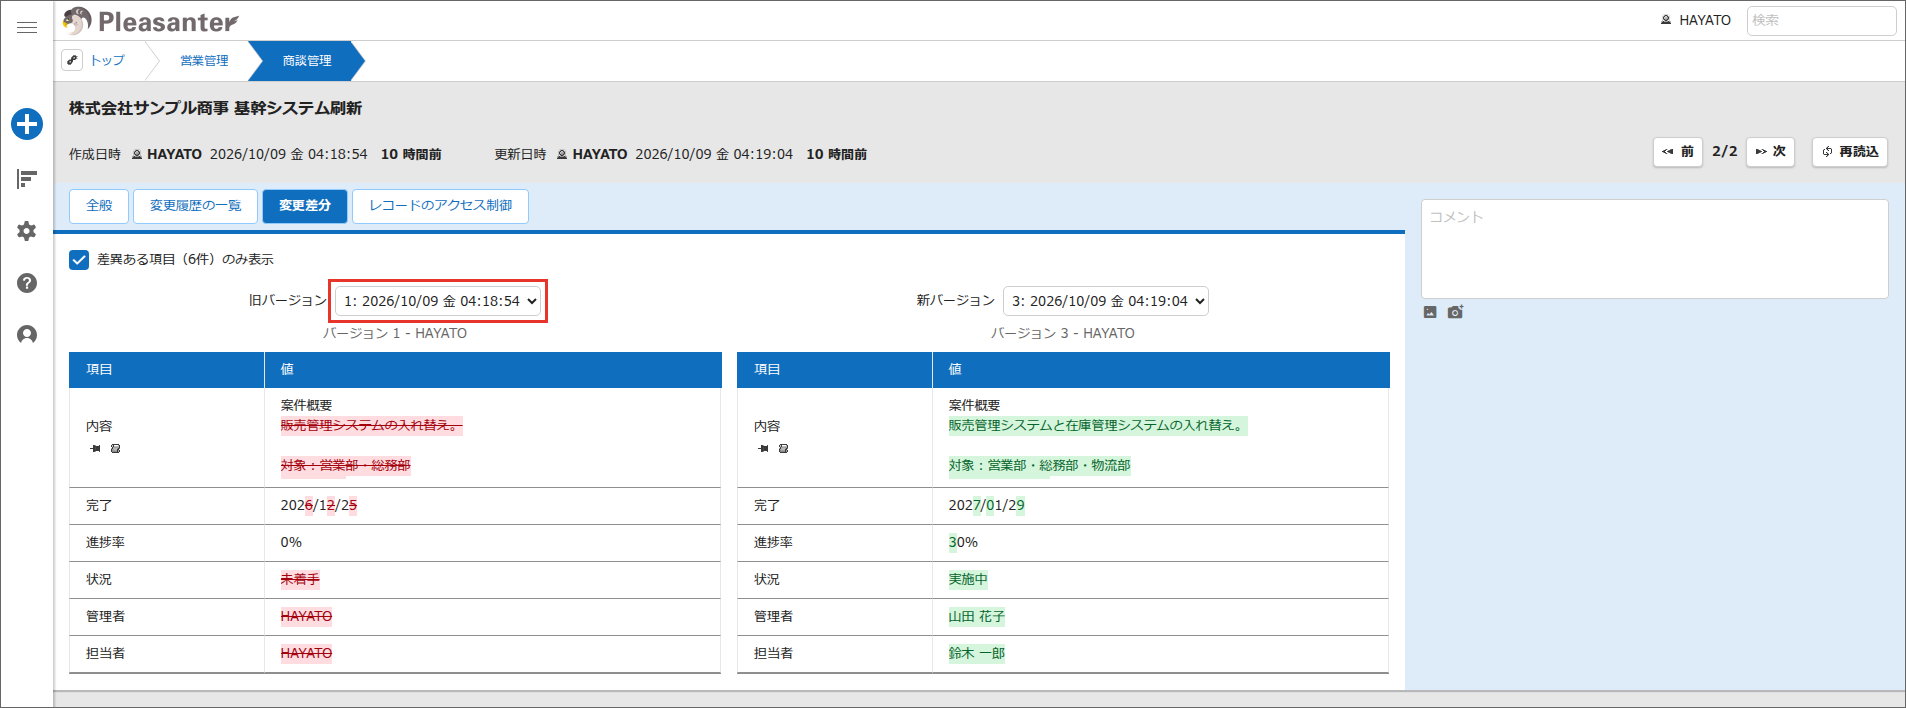Click the バージョン 3 - HAYATO label
Image resolution: width=1906 pixels, height=708 pixels.
[1063, 334]
